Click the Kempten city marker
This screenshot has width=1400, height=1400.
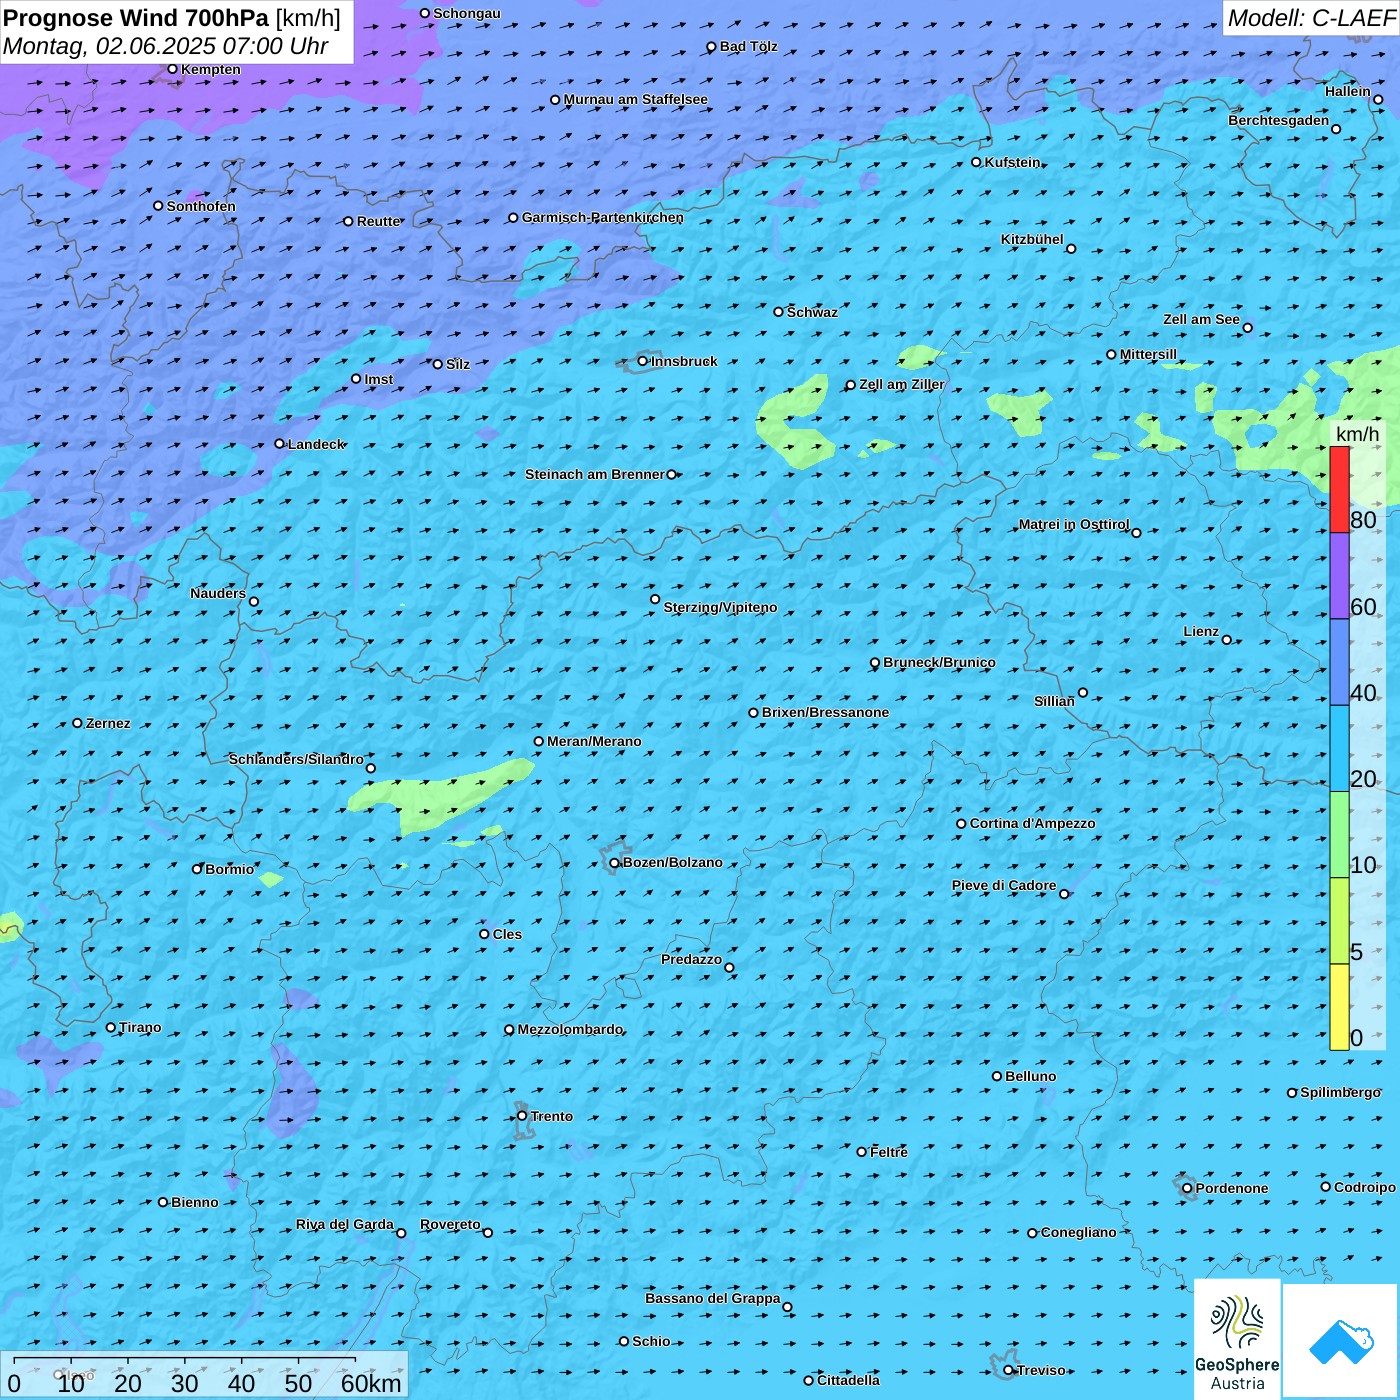tap(173, 69)
